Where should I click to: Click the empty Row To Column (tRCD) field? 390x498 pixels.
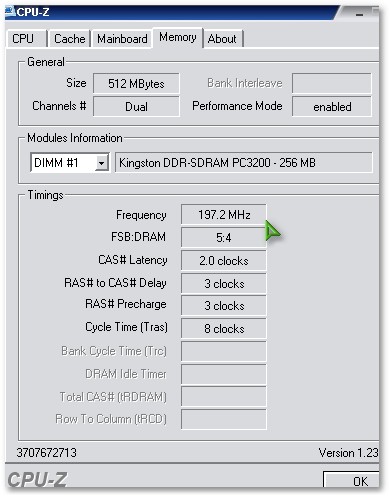click(x=224, y=419)
